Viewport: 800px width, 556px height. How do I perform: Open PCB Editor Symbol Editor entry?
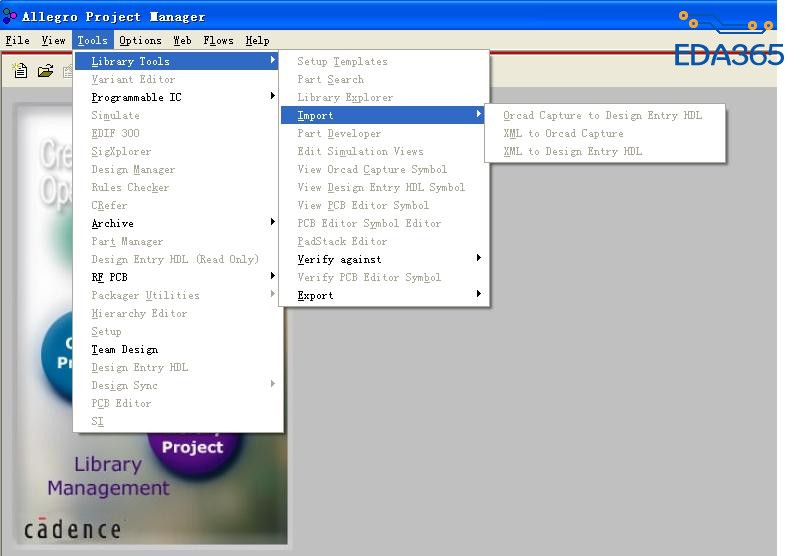click(x=384, y=223)
